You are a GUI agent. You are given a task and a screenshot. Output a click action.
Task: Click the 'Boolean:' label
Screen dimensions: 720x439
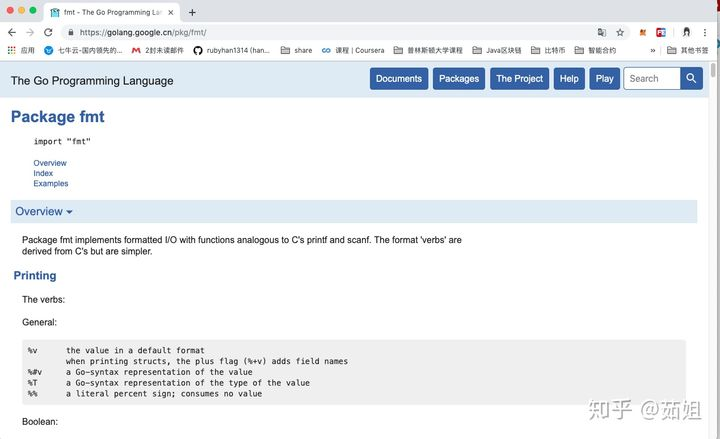pos(40,422)
